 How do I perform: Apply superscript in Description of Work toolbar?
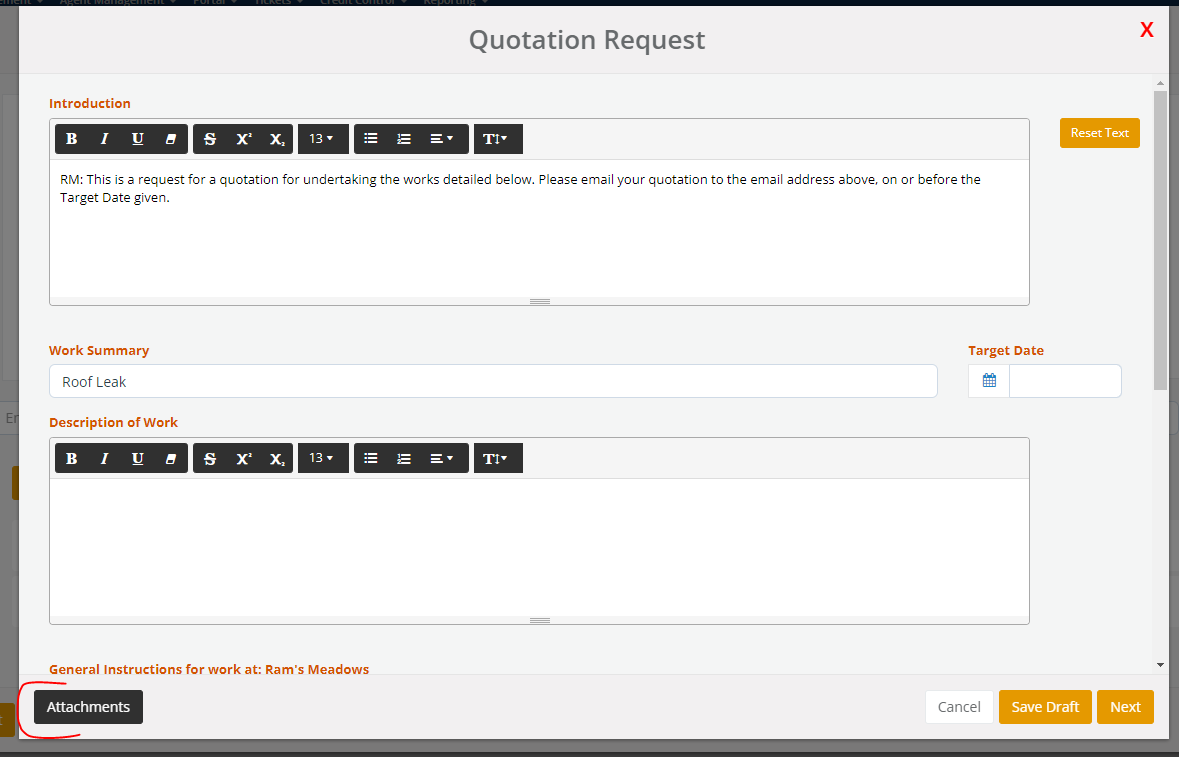coord(244,459)
